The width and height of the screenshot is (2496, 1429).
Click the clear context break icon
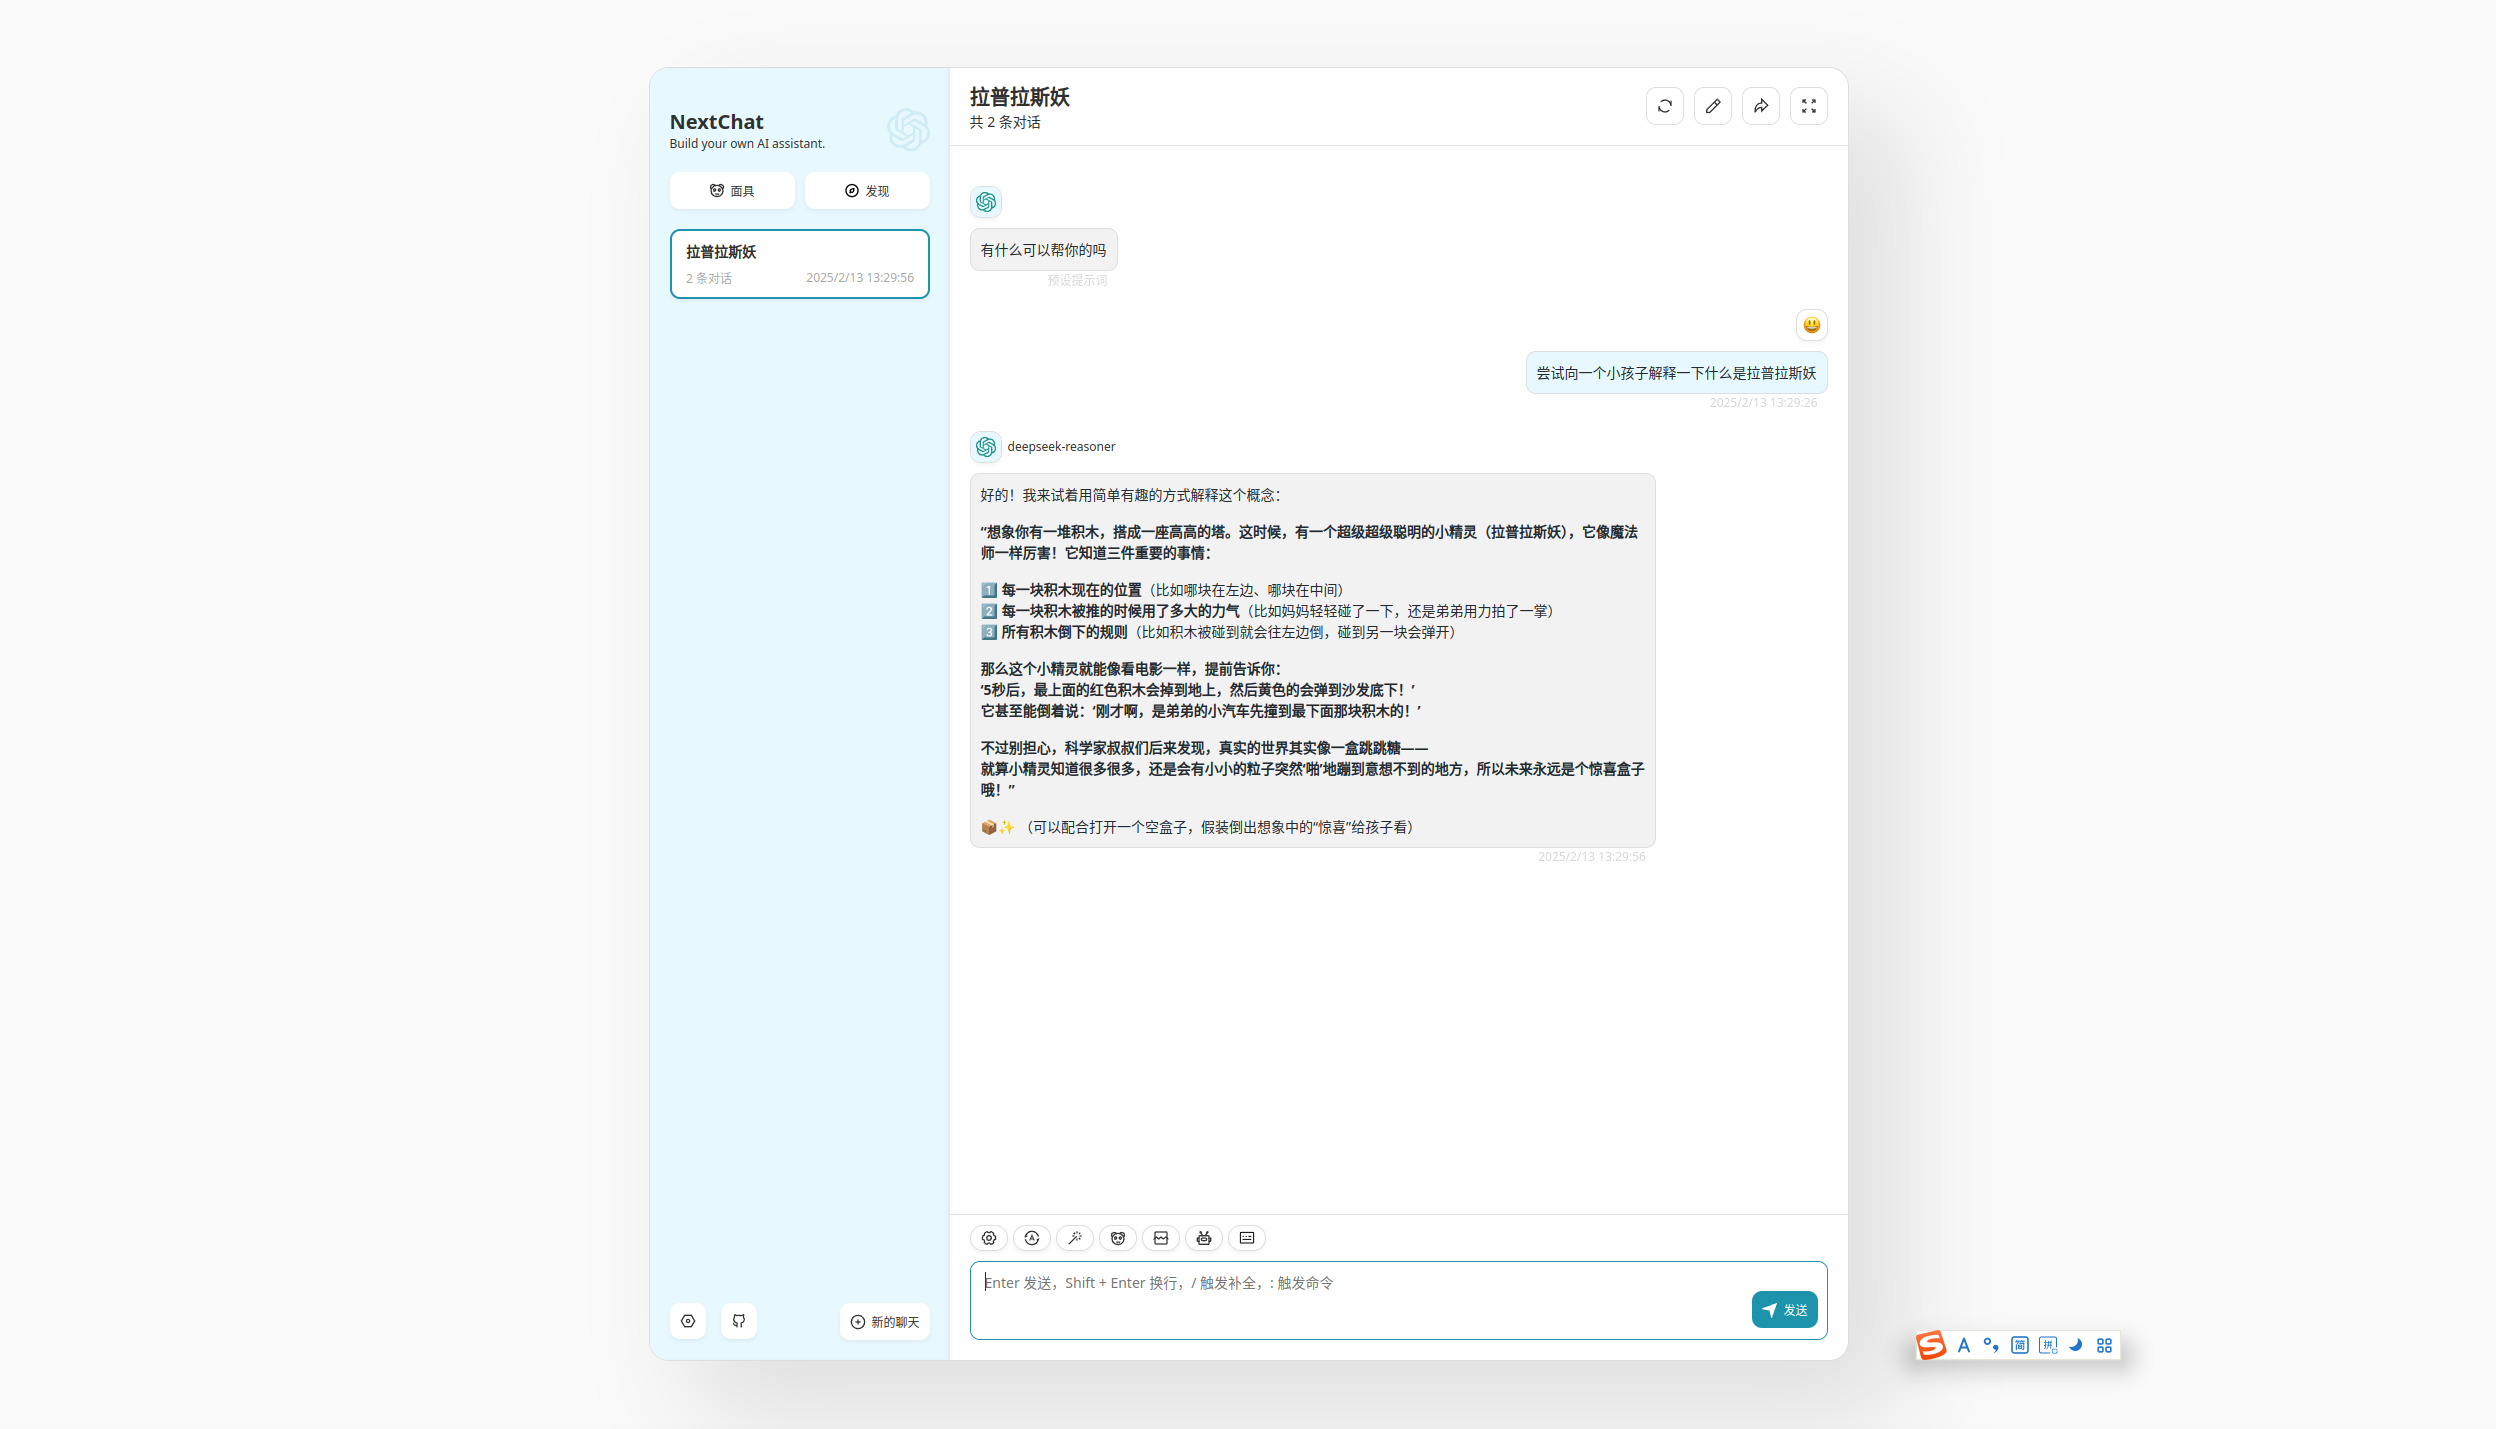coord(1160,1238)
